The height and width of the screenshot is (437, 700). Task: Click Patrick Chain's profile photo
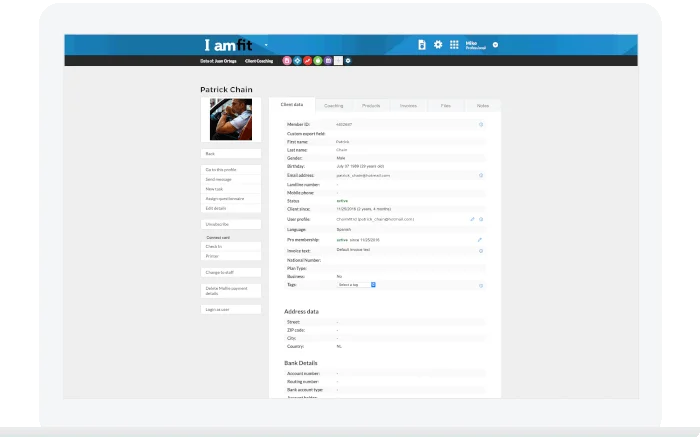[230, 120]
